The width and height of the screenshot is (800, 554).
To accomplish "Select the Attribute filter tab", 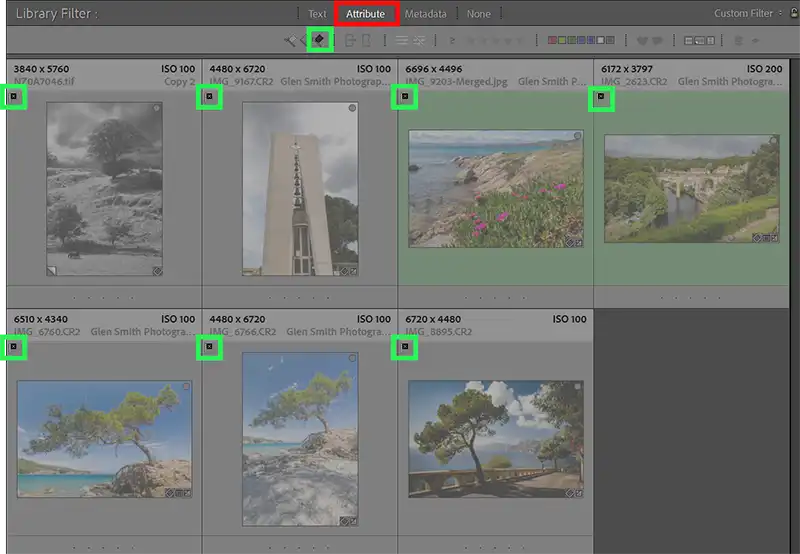I will pos(365,14).
